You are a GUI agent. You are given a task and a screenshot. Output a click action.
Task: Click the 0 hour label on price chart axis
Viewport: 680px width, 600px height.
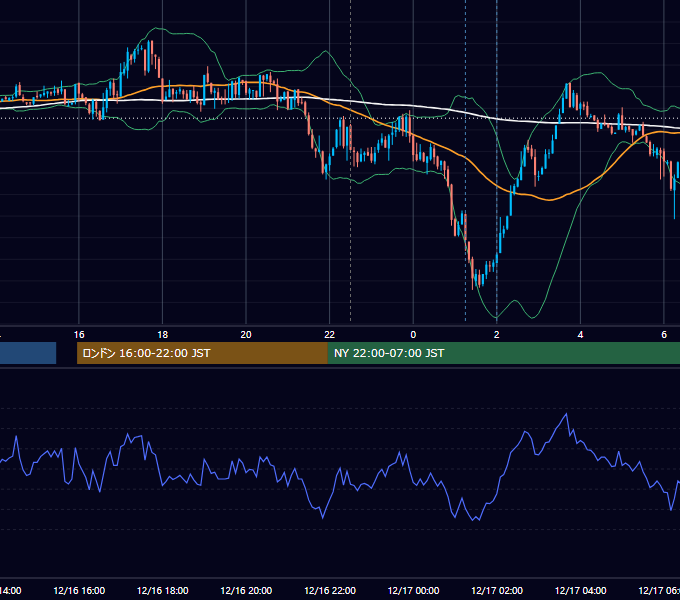(413, 335)
